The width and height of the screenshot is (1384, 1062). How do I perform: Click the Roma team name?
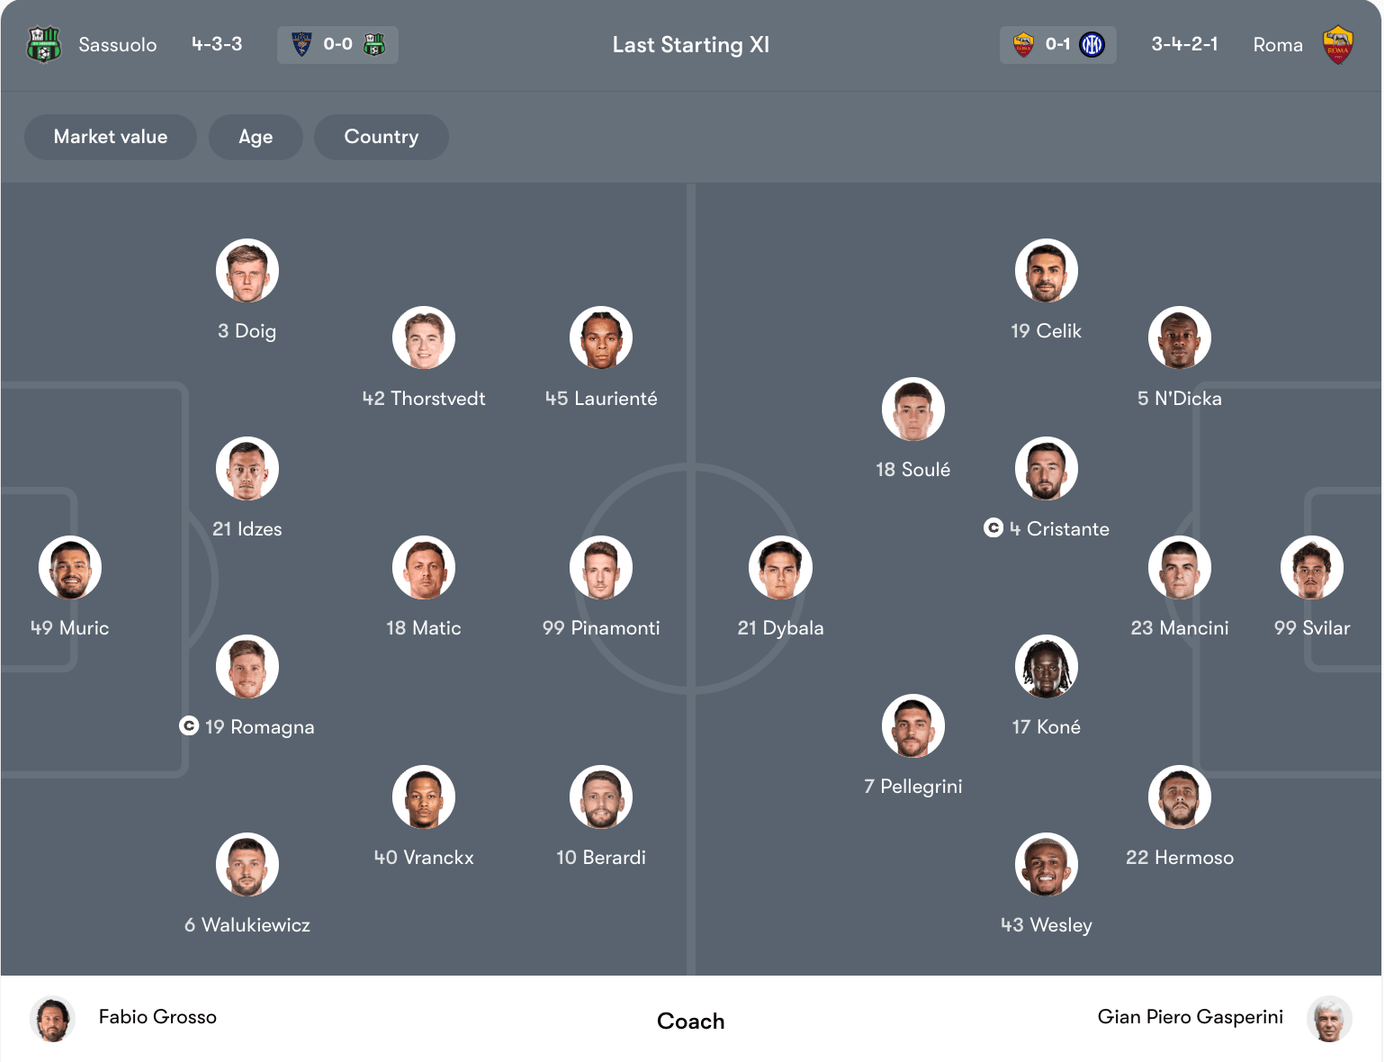pyautogui.click(x=1277, y=45)
